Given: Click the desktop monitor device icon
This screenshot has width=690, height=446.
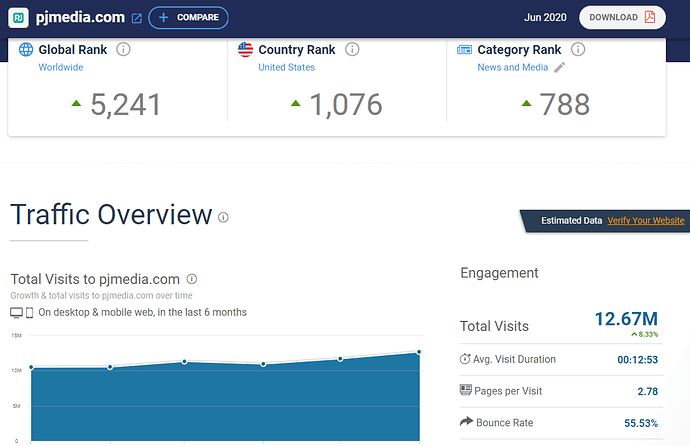Looking at the screenshot, I should 16,313.
